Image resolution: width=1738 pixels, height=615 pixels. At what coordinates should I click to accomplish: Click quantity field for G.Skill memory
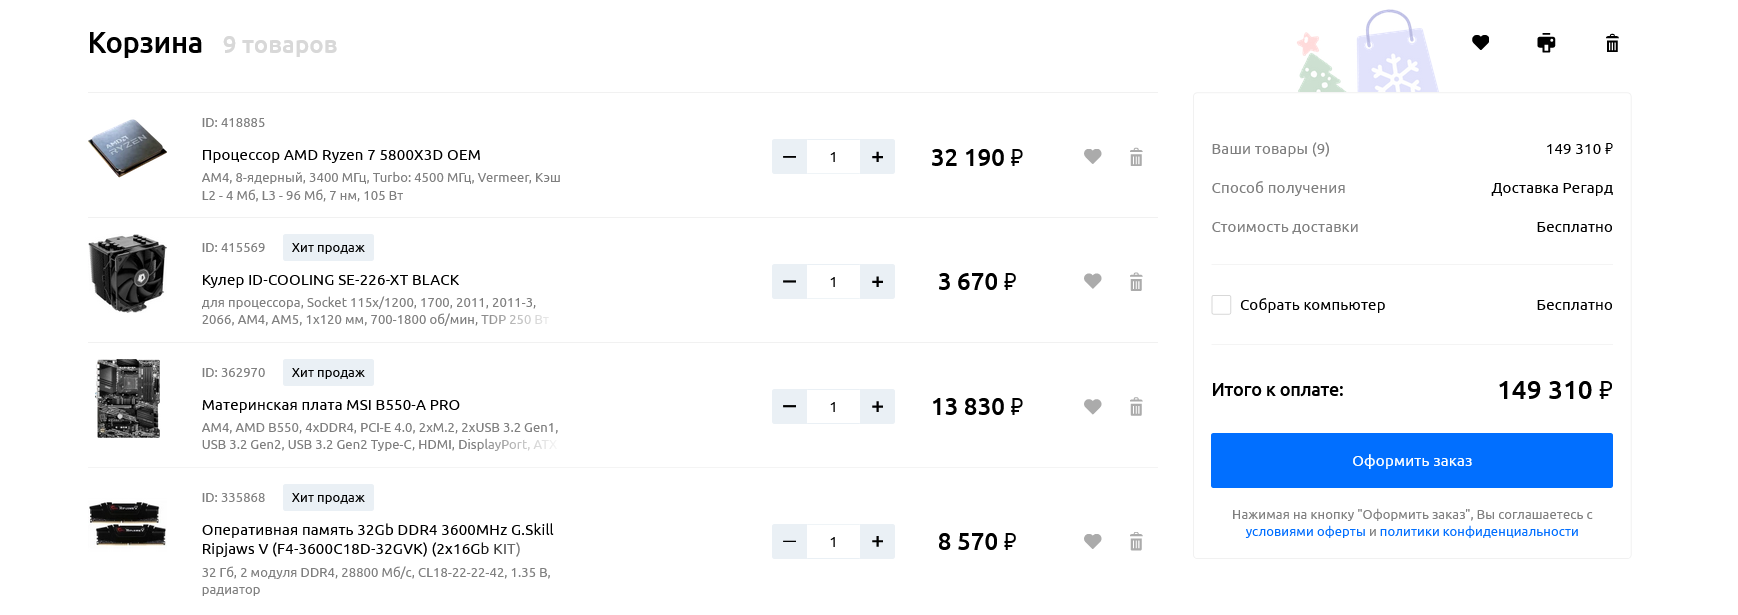point(833,542)
